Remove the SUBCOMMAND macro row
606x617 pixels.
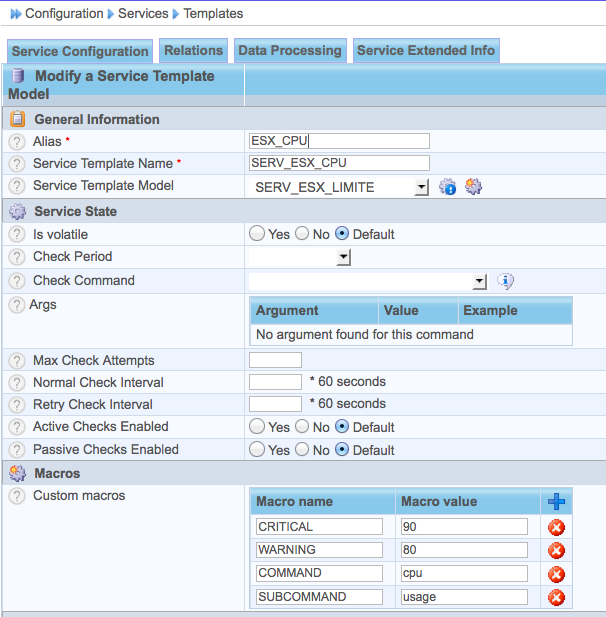click(556, 597)
